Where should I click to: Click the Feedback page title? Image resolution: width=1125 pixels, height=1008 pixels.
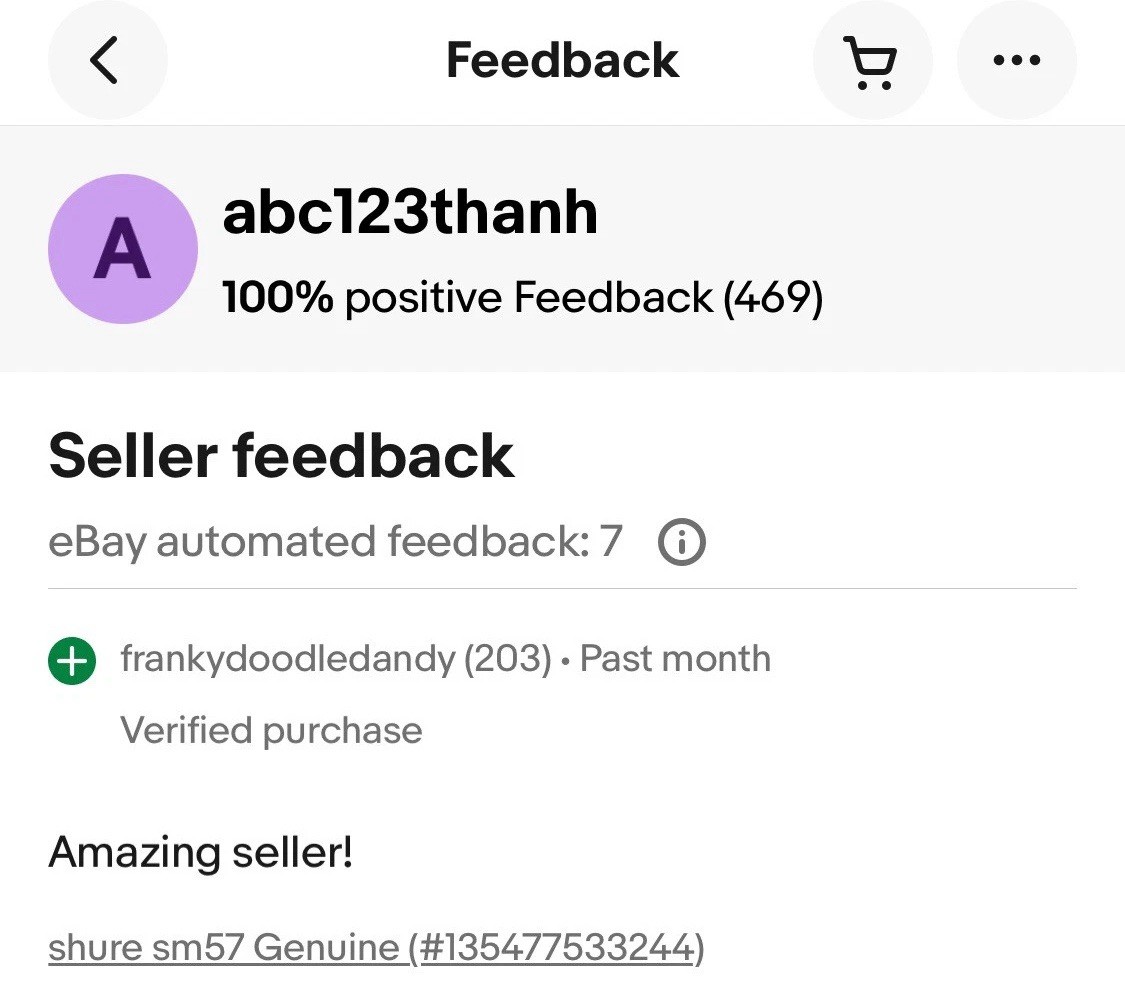(562, 60)
